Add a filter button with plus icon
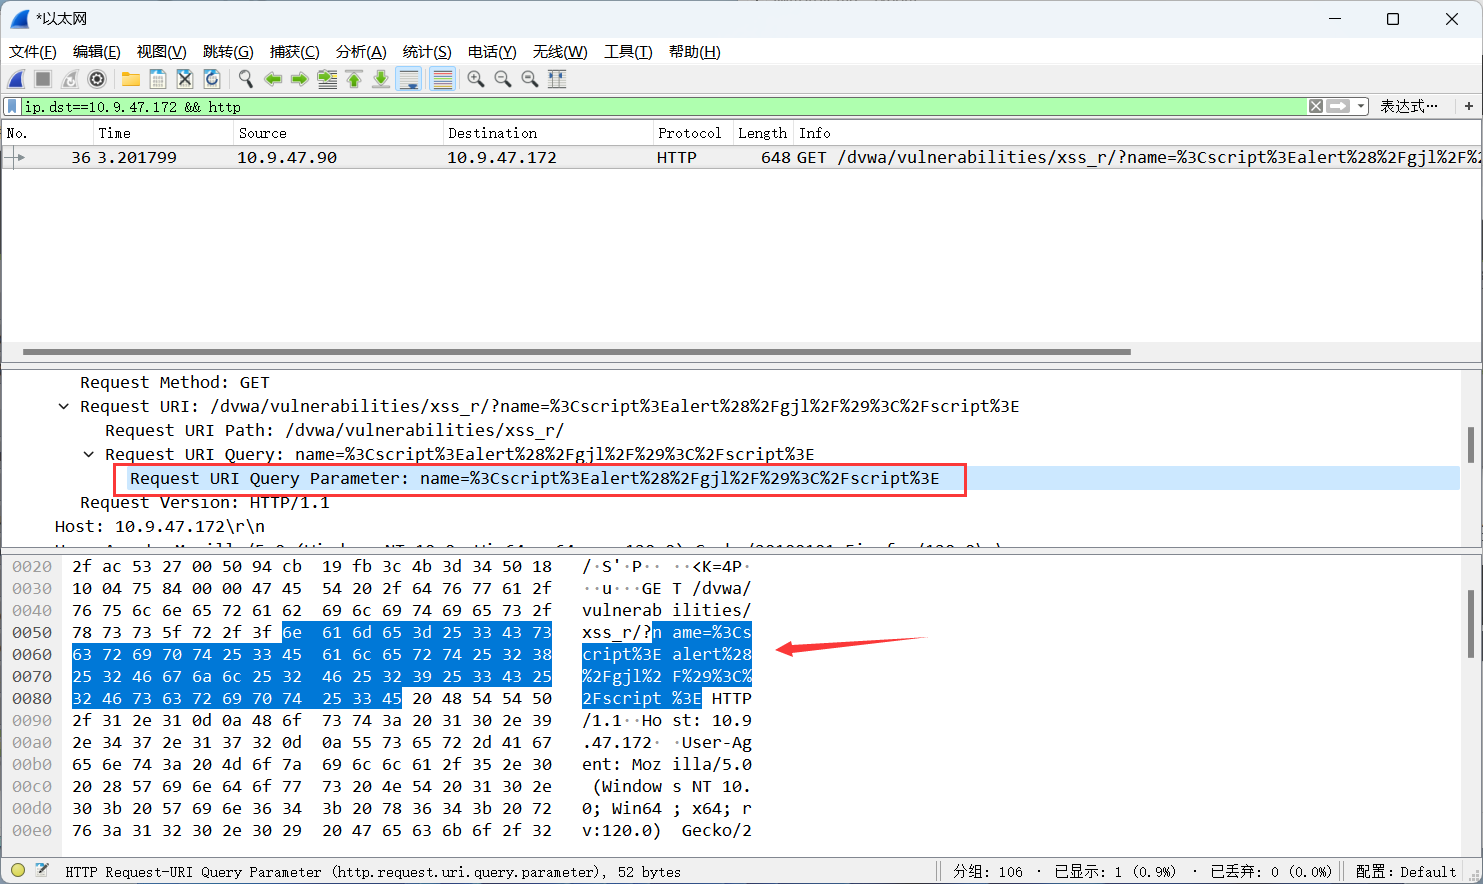This screenshot has height=884, width=1483. pyautogui.click(x=1468, y=106)
